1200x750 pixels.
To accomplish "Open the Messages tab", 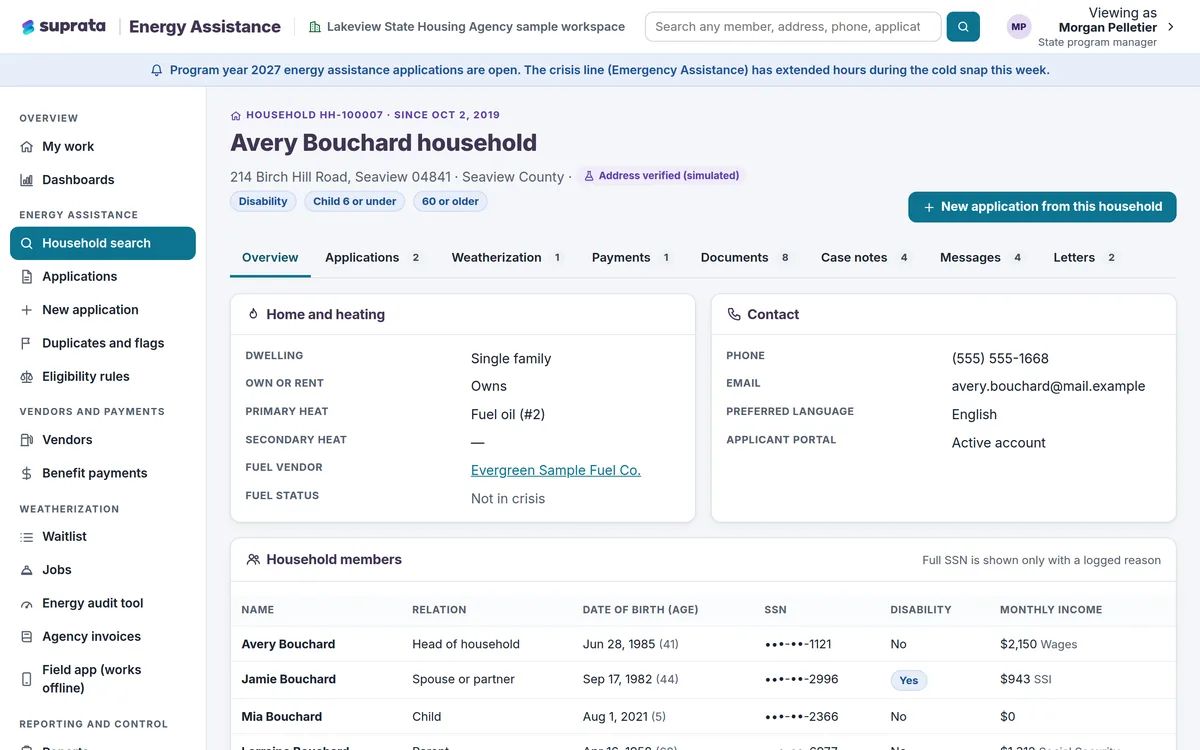I will pos(981,257).
